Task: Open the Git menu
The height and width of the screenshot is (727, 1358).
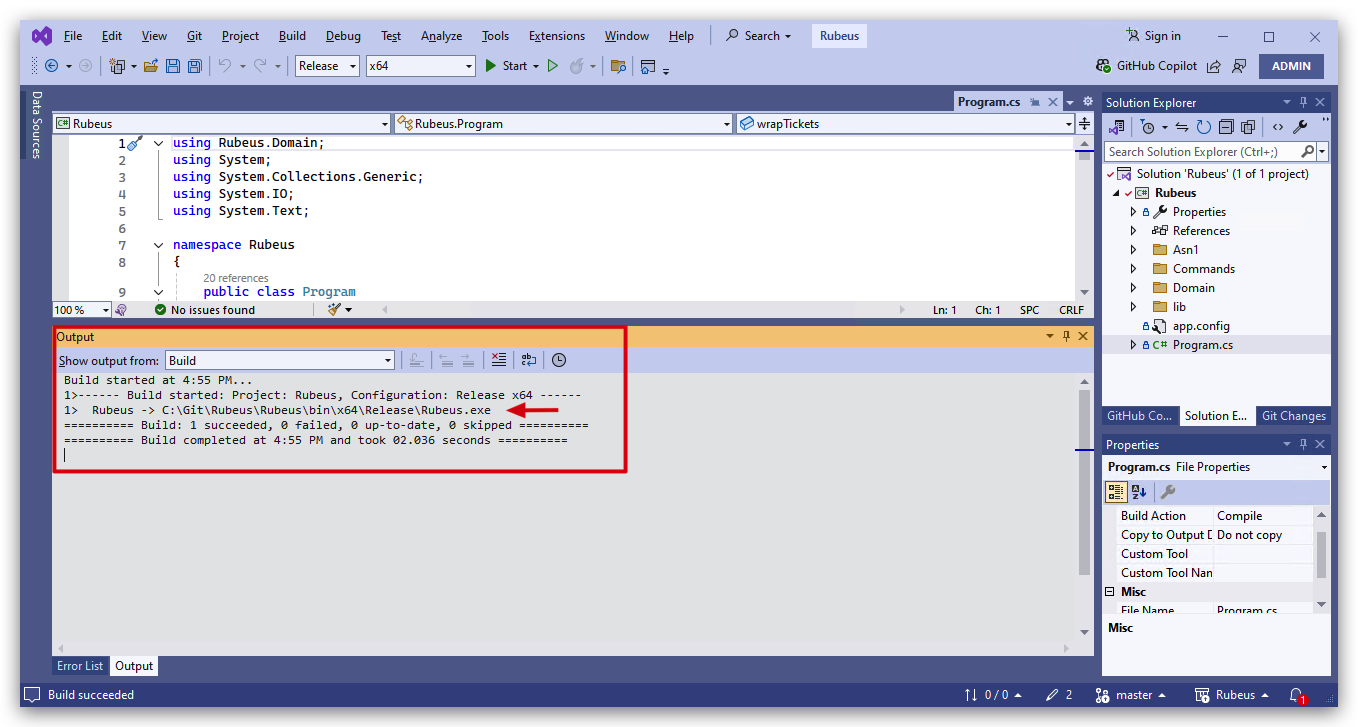Action: pos(194,36)
